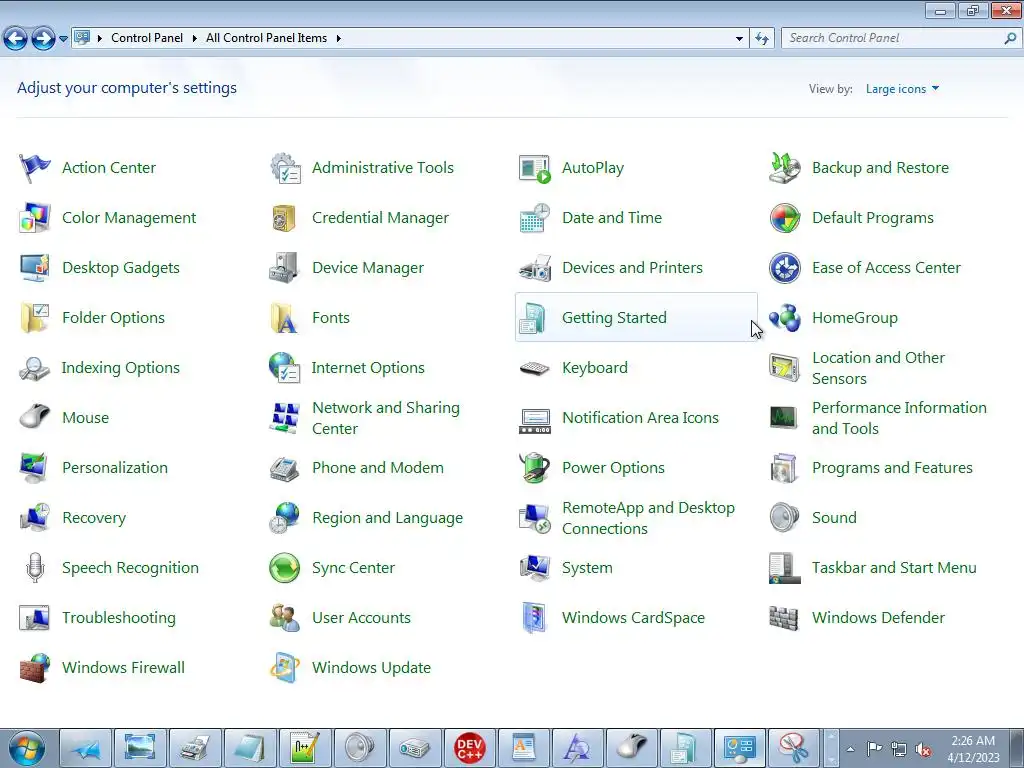Viewport: 1024px width, 768px height.
Task: Open the Recovery link
Action: pos(94,518)
